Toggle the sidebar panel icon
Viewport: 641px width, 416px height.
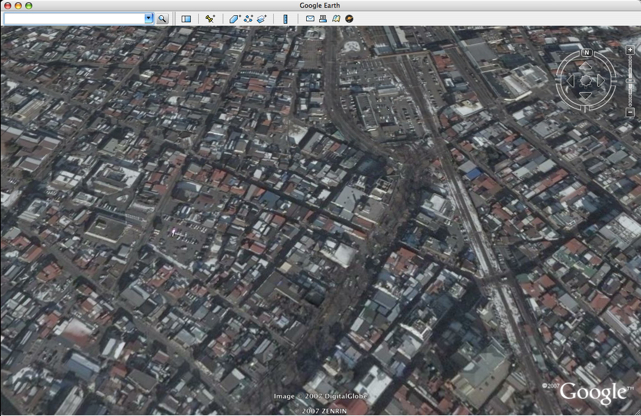tap(186, 19)
